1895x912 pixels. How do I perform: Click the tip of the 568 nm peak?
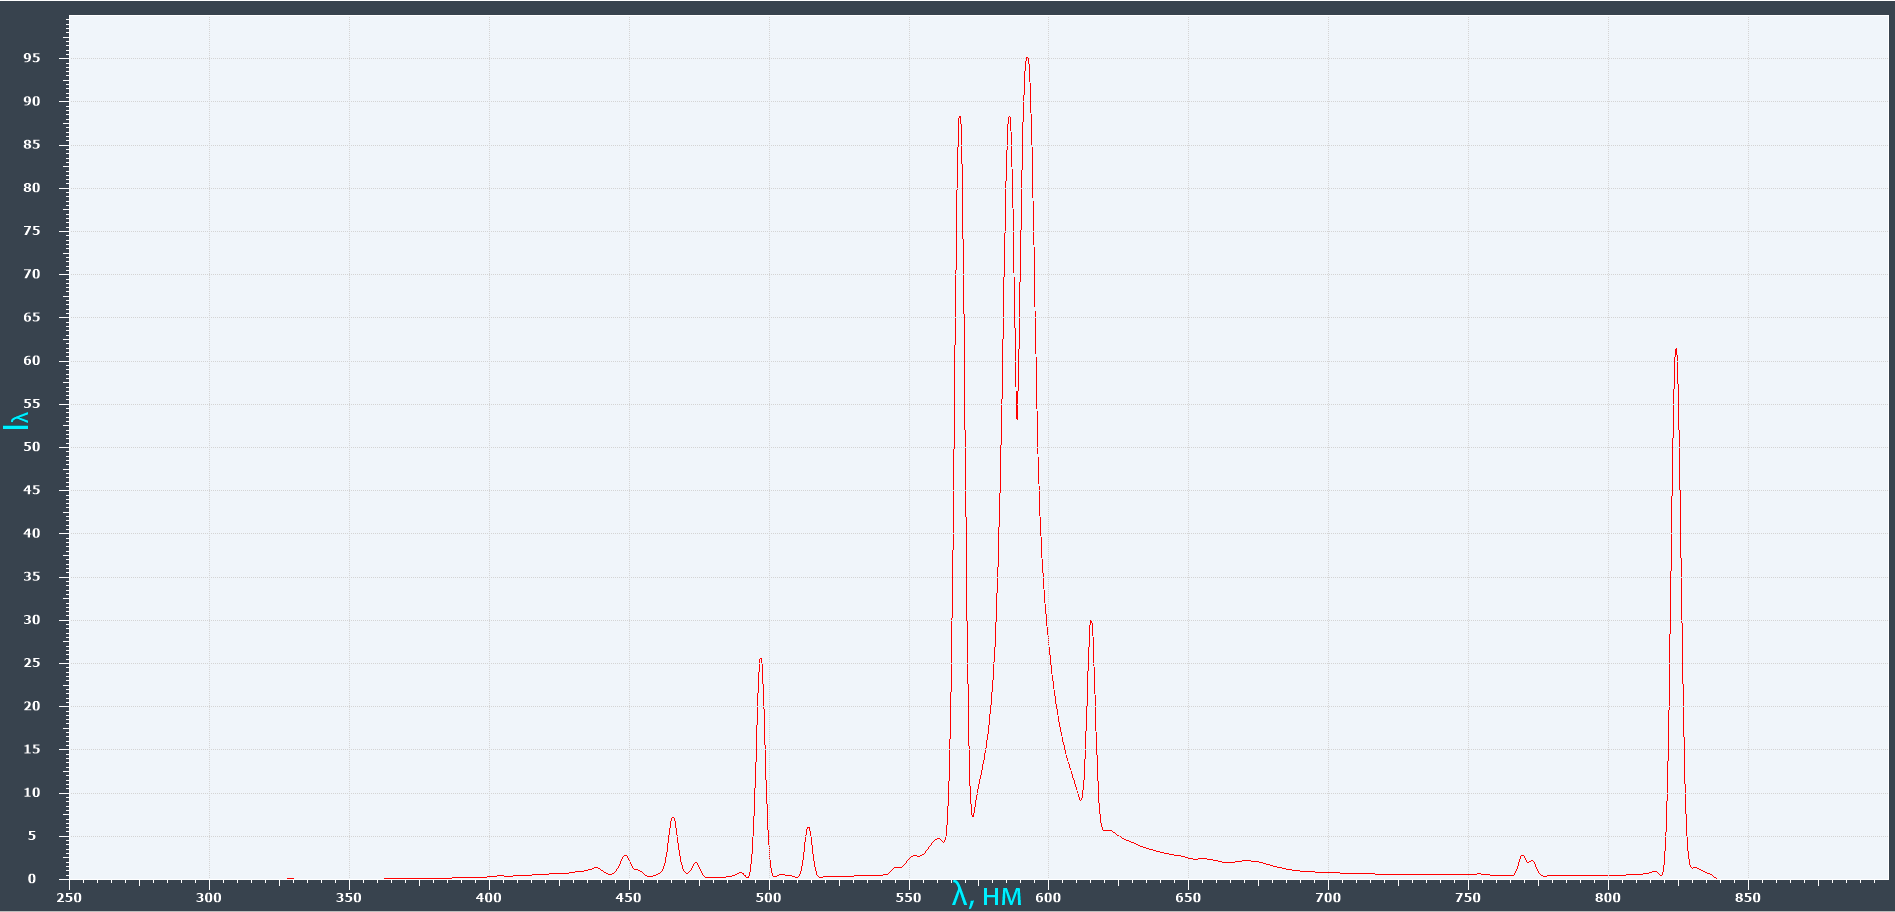(x=959, y=117)
